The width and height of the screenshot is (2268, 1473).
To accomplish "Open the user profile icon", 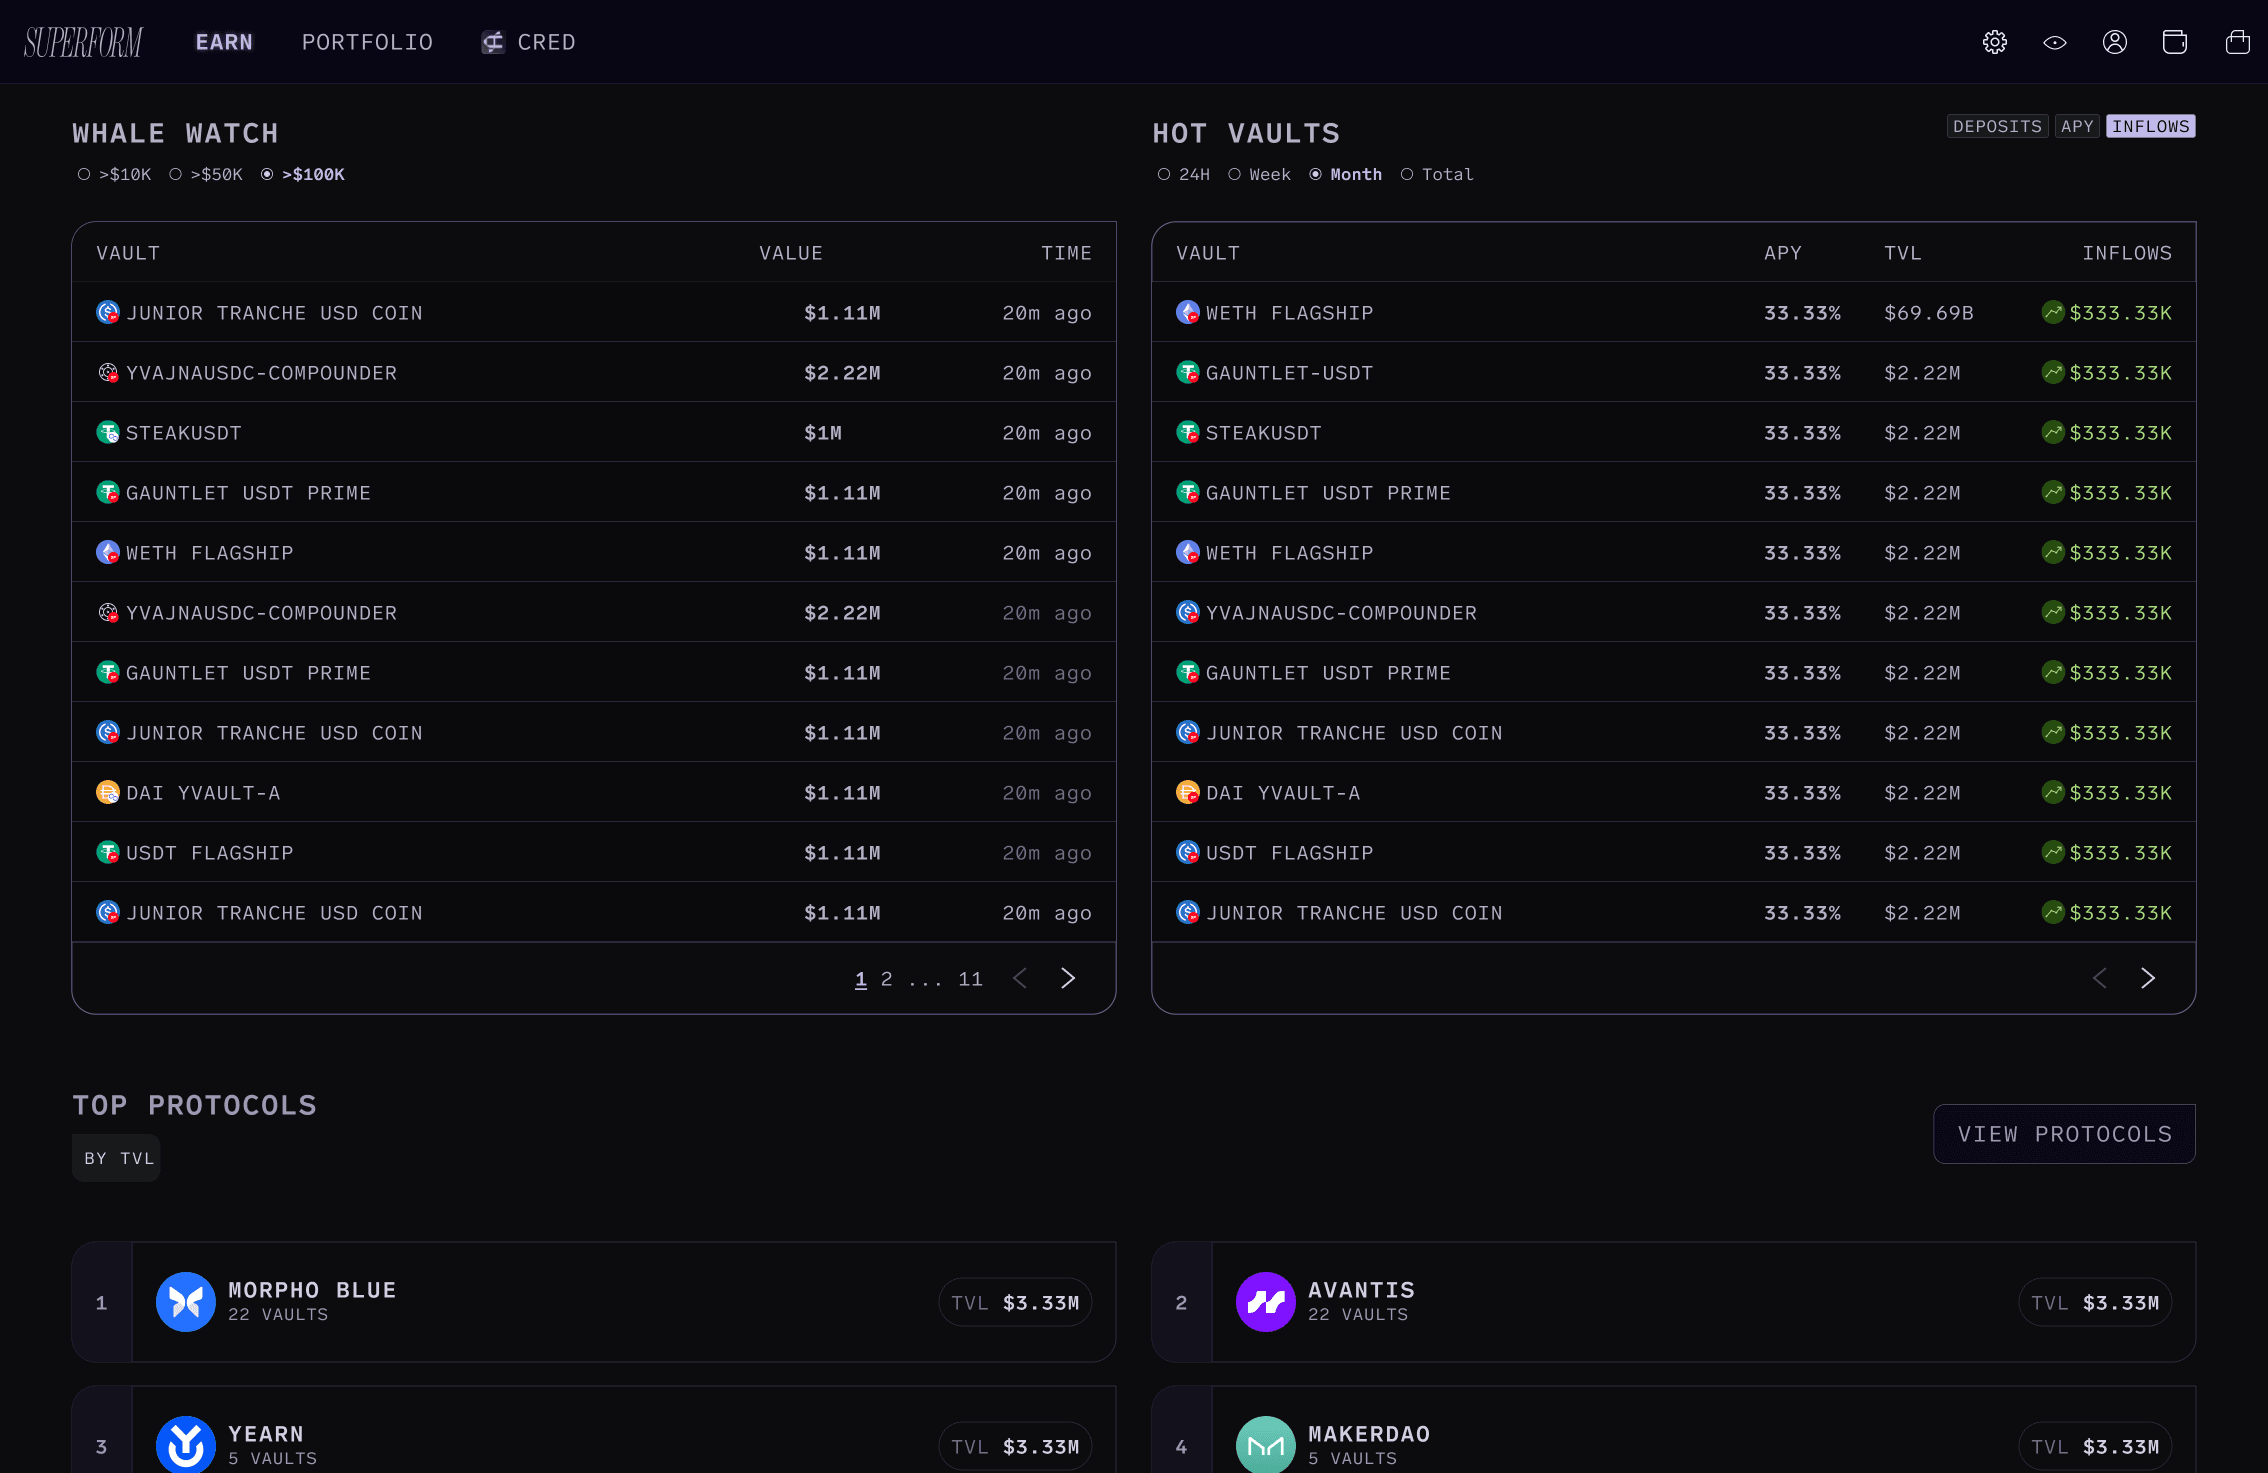I will pos(2114,42).
